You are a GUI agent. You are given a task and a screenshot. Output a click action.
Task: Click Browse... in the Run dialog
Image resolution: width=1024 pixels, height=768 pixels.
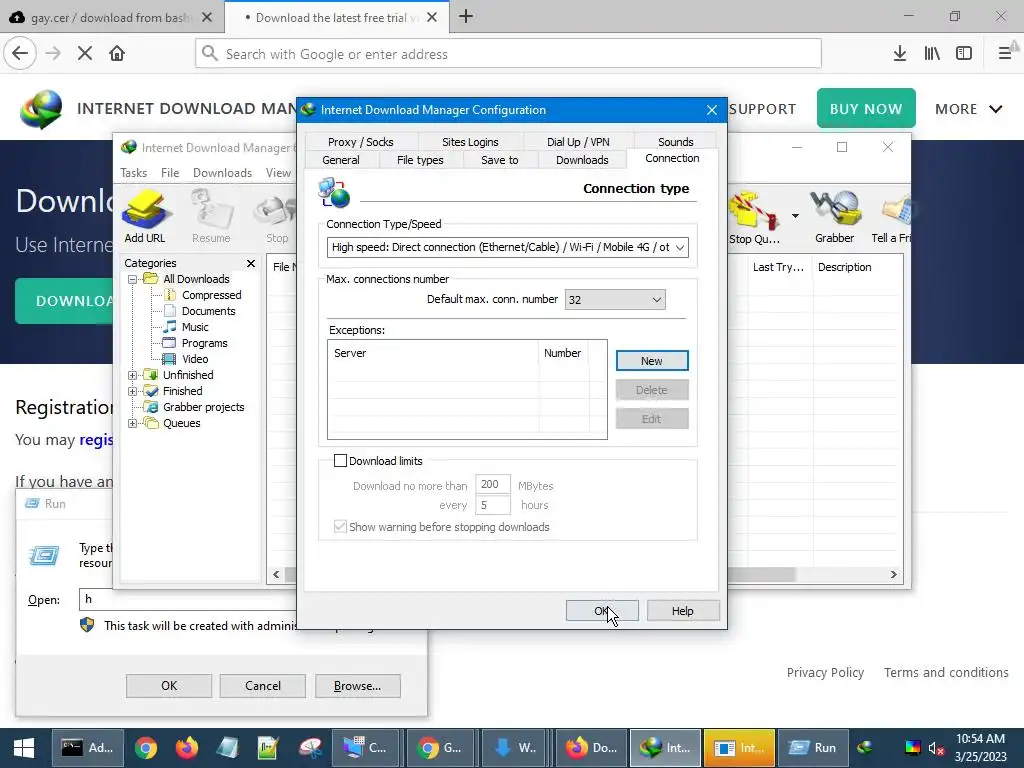(x=357, y=686)
